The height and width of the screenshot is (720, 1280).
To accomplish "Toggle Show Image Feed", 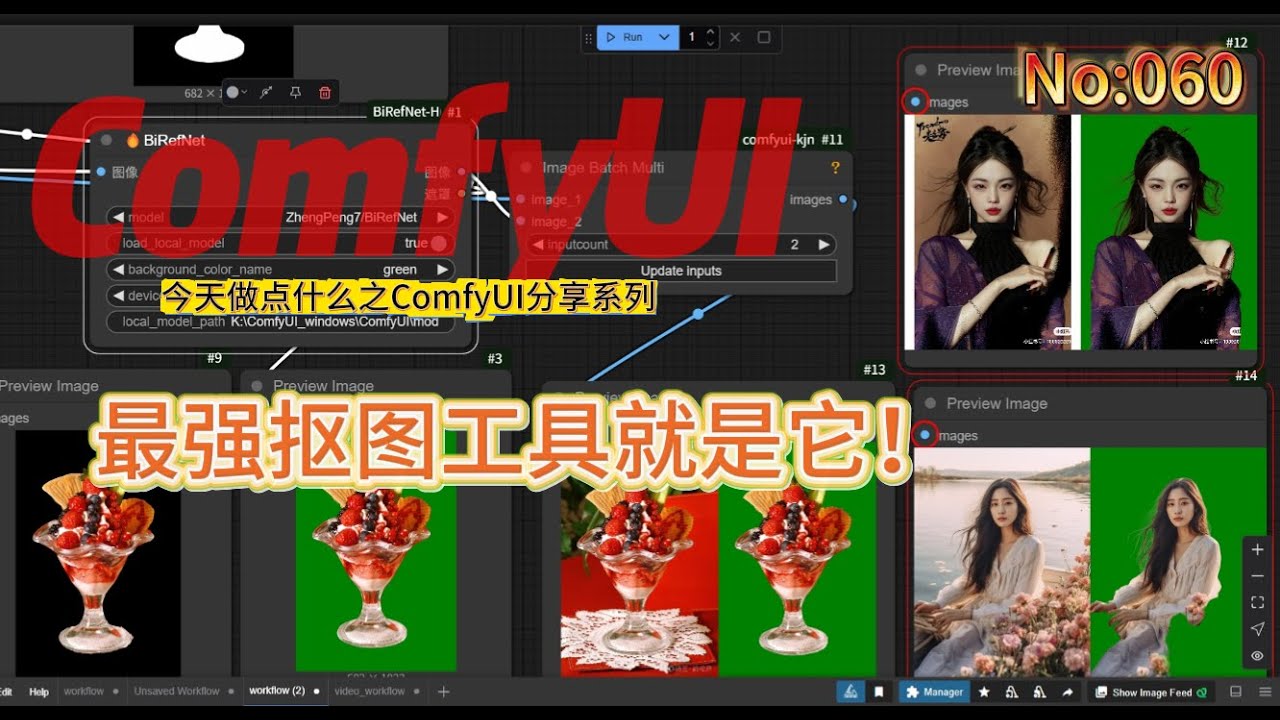I will point(1151,691).
